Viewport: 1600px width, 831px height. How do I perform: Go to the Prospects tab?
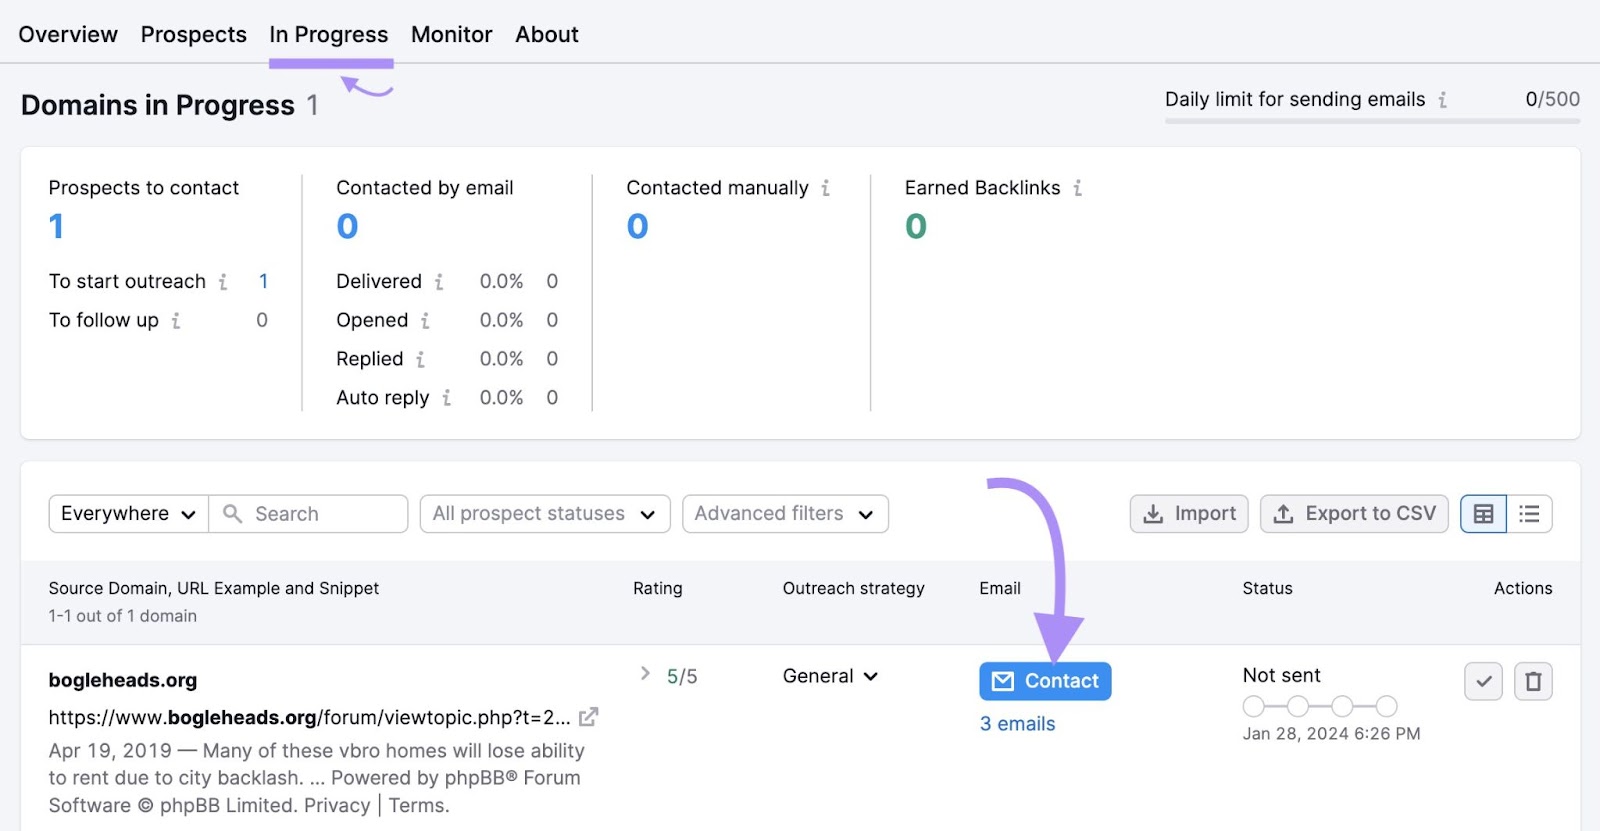tap(193, 35)
